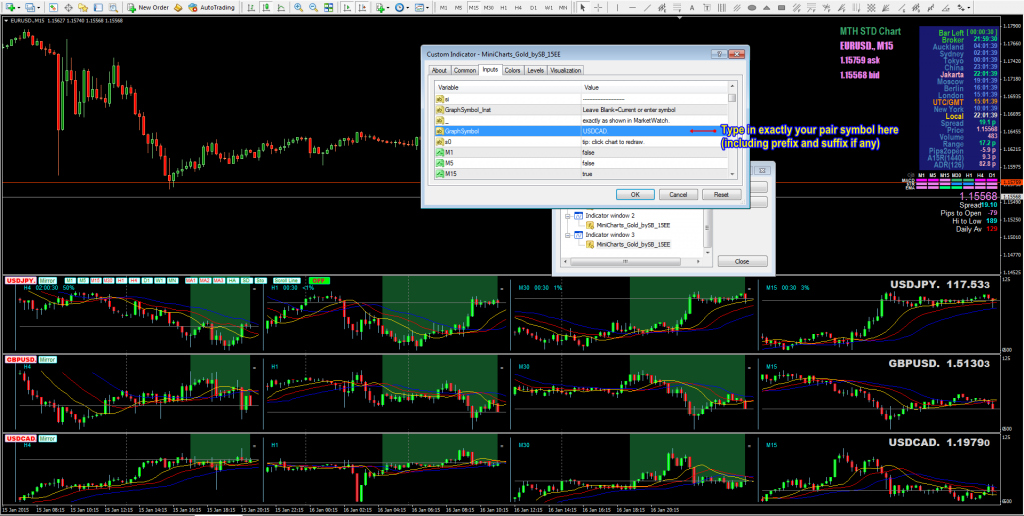Click the AutoTrading button
The height and width of the screenshot is (516, 1024).
tap(212, 8)
